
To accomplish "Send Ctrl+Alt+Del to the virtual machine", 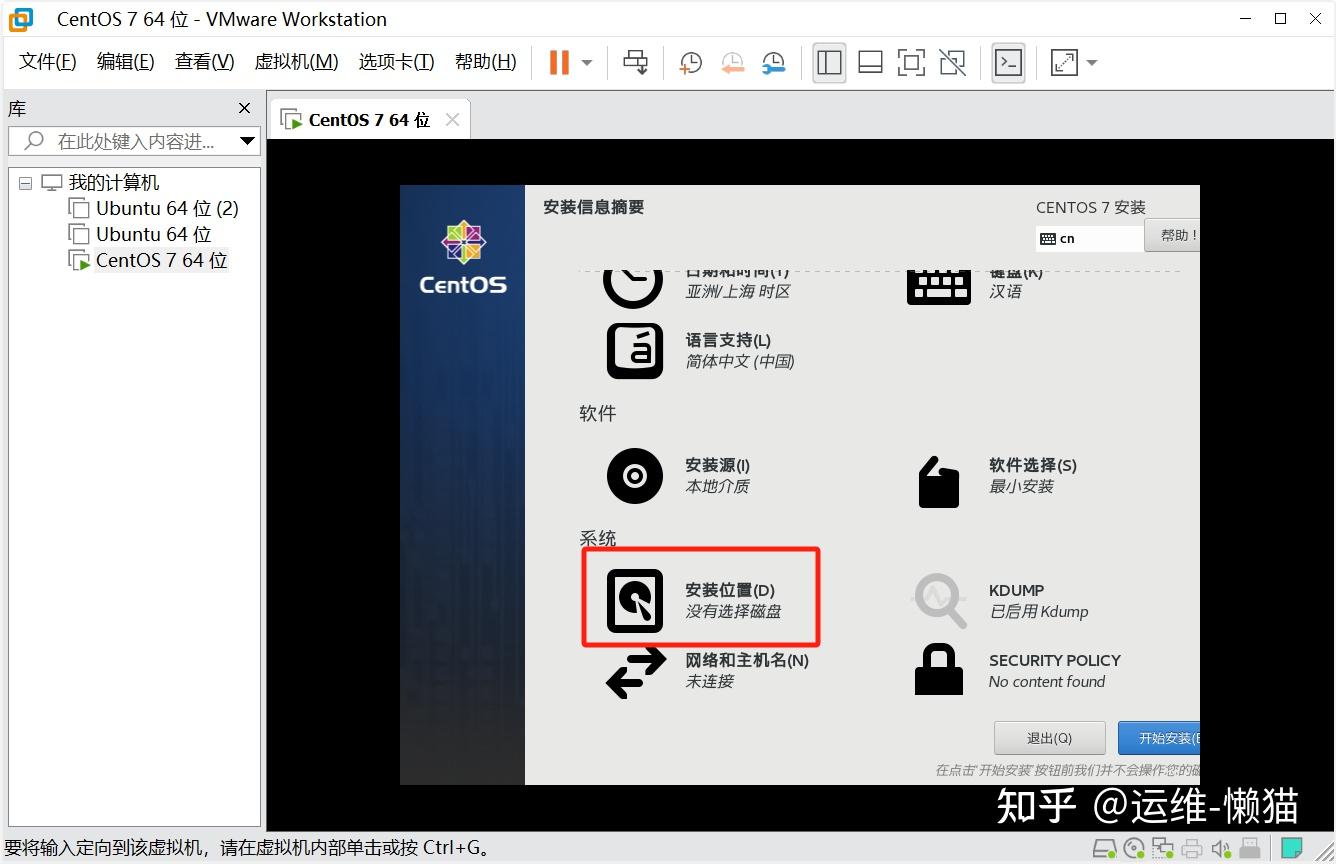I will 636,62.
